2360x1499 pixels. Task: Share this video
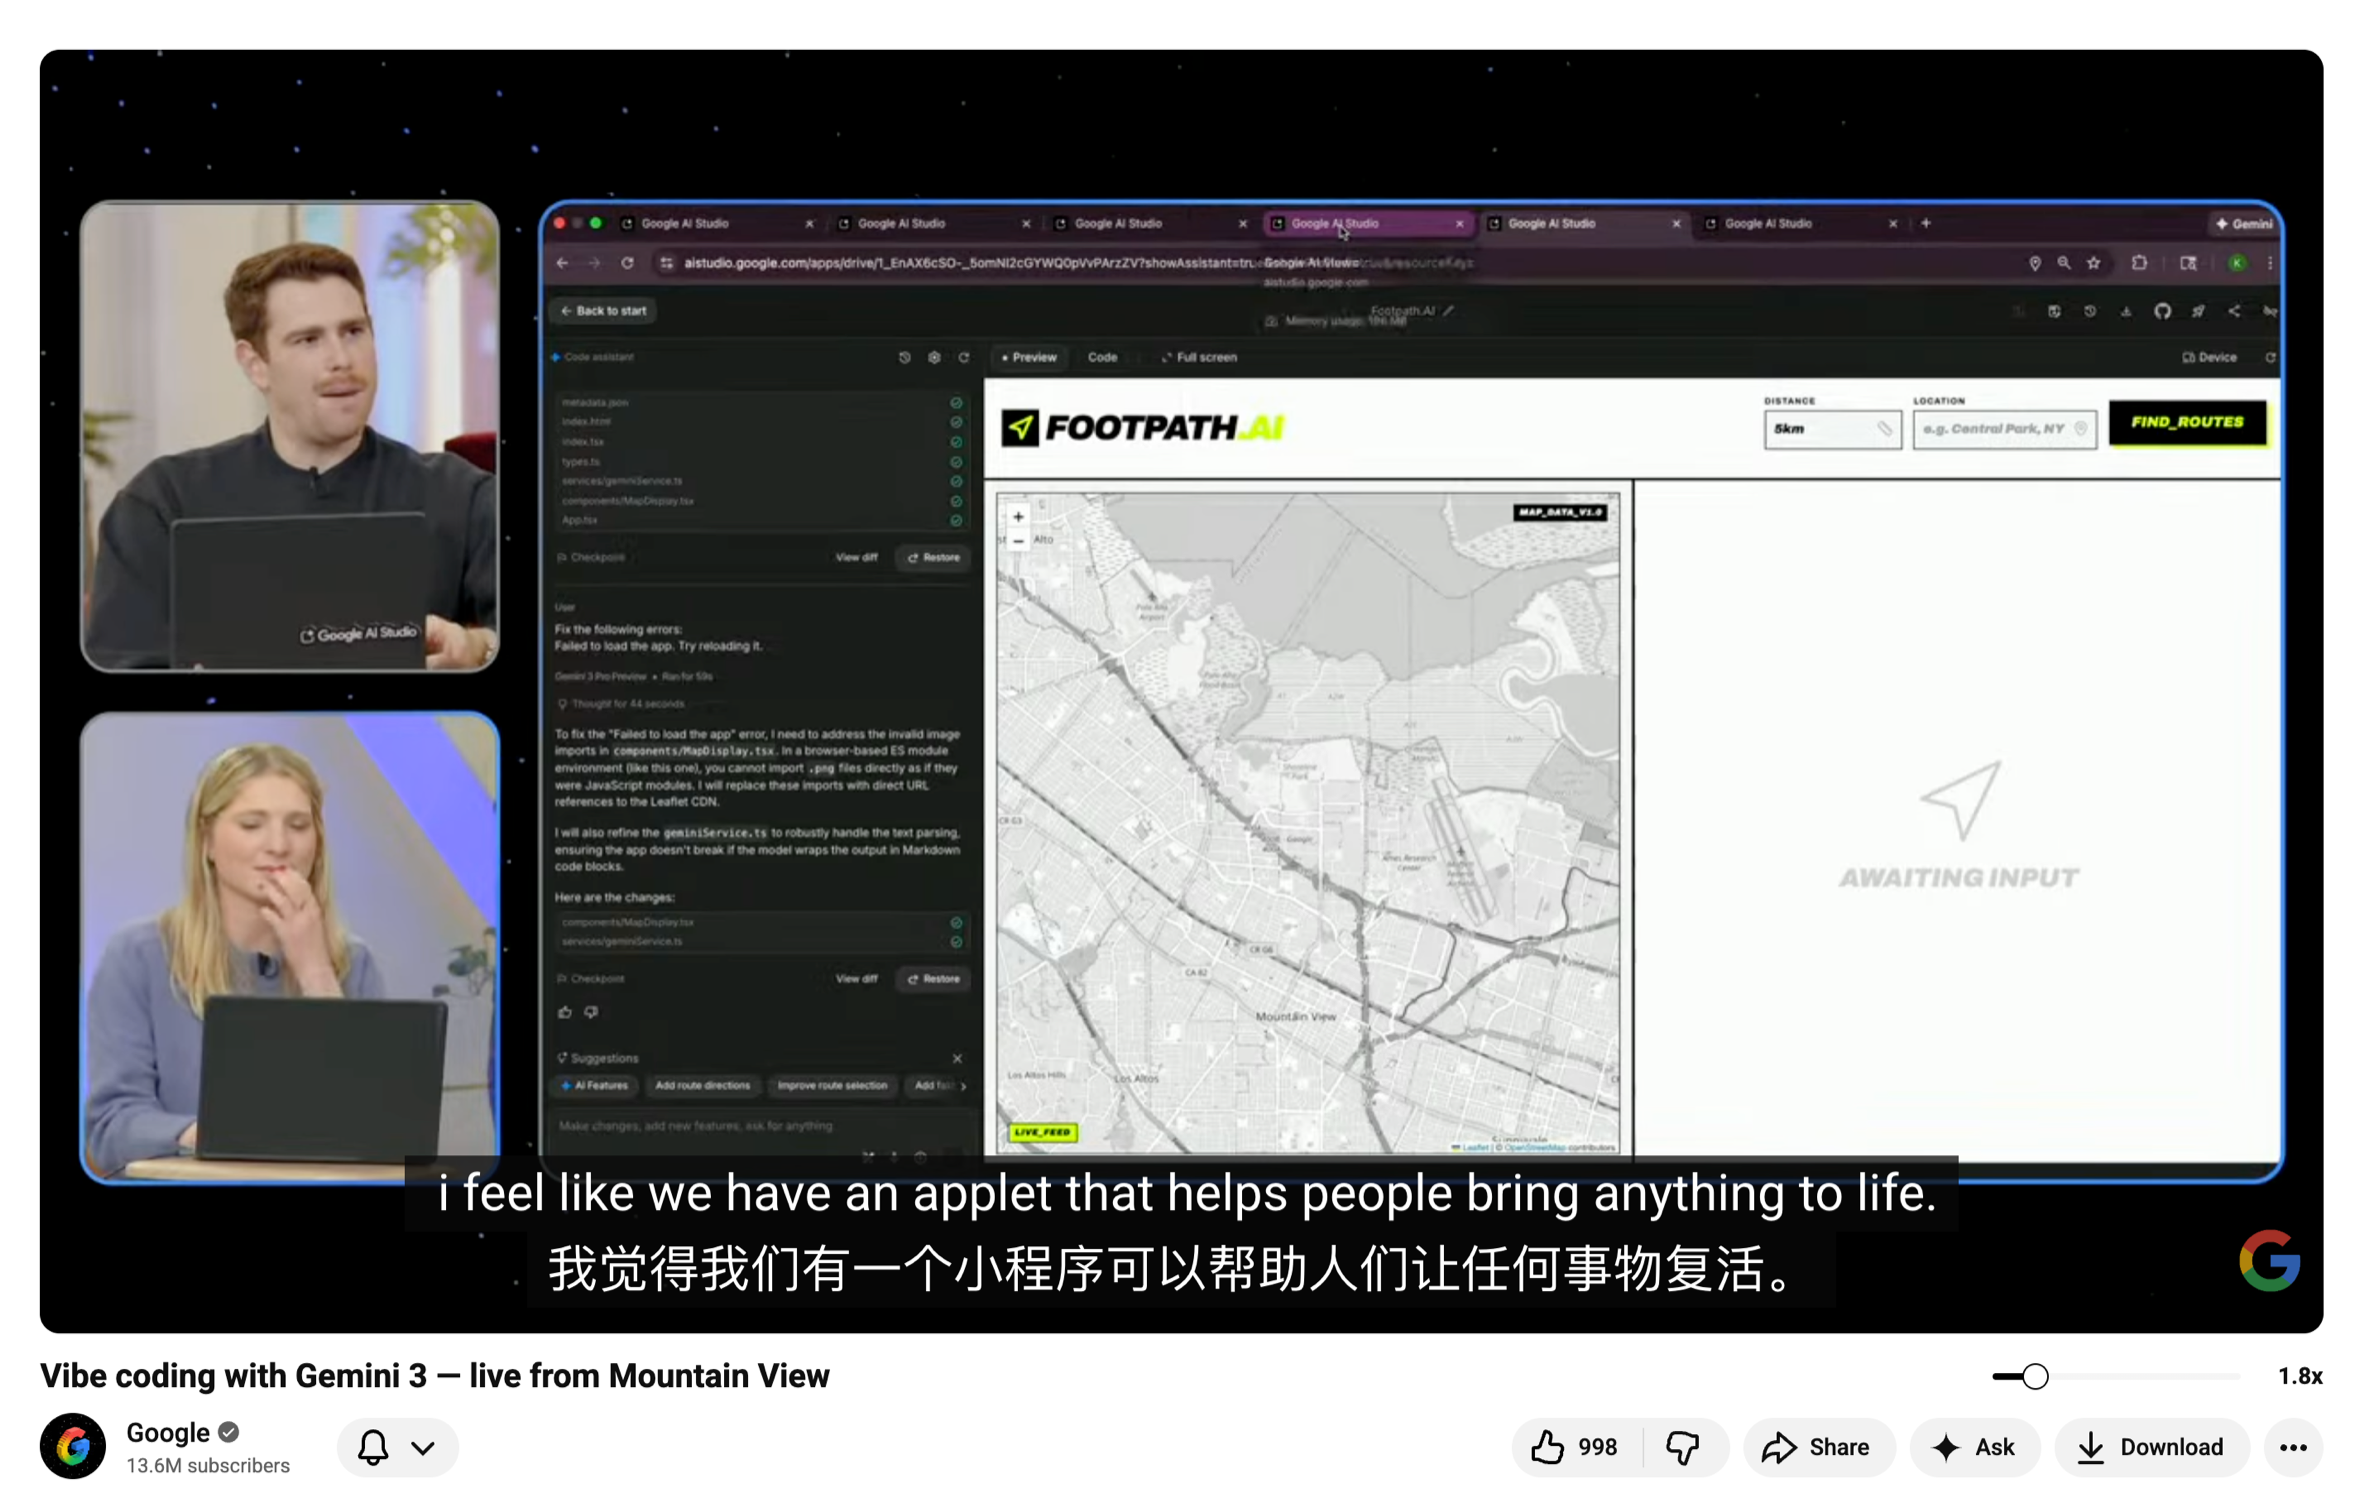[x=1816, y=1447]
